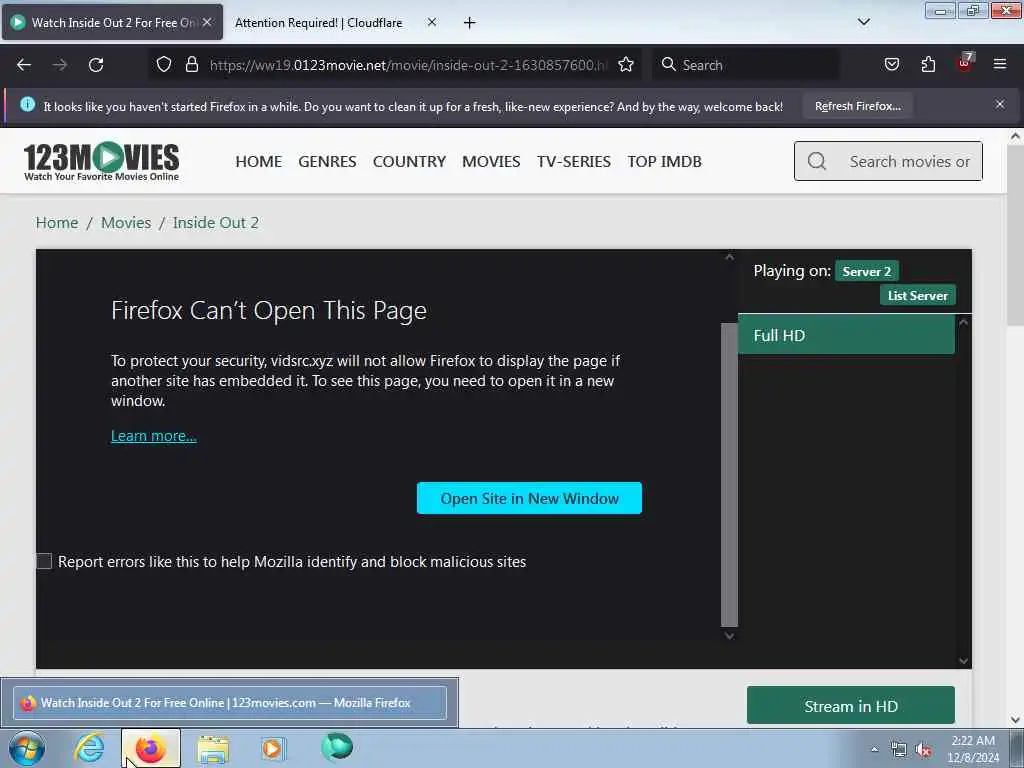Go back using the browser back arrow
The width and height of the screenshot is (1024, 768).
[x=24, y=65]
